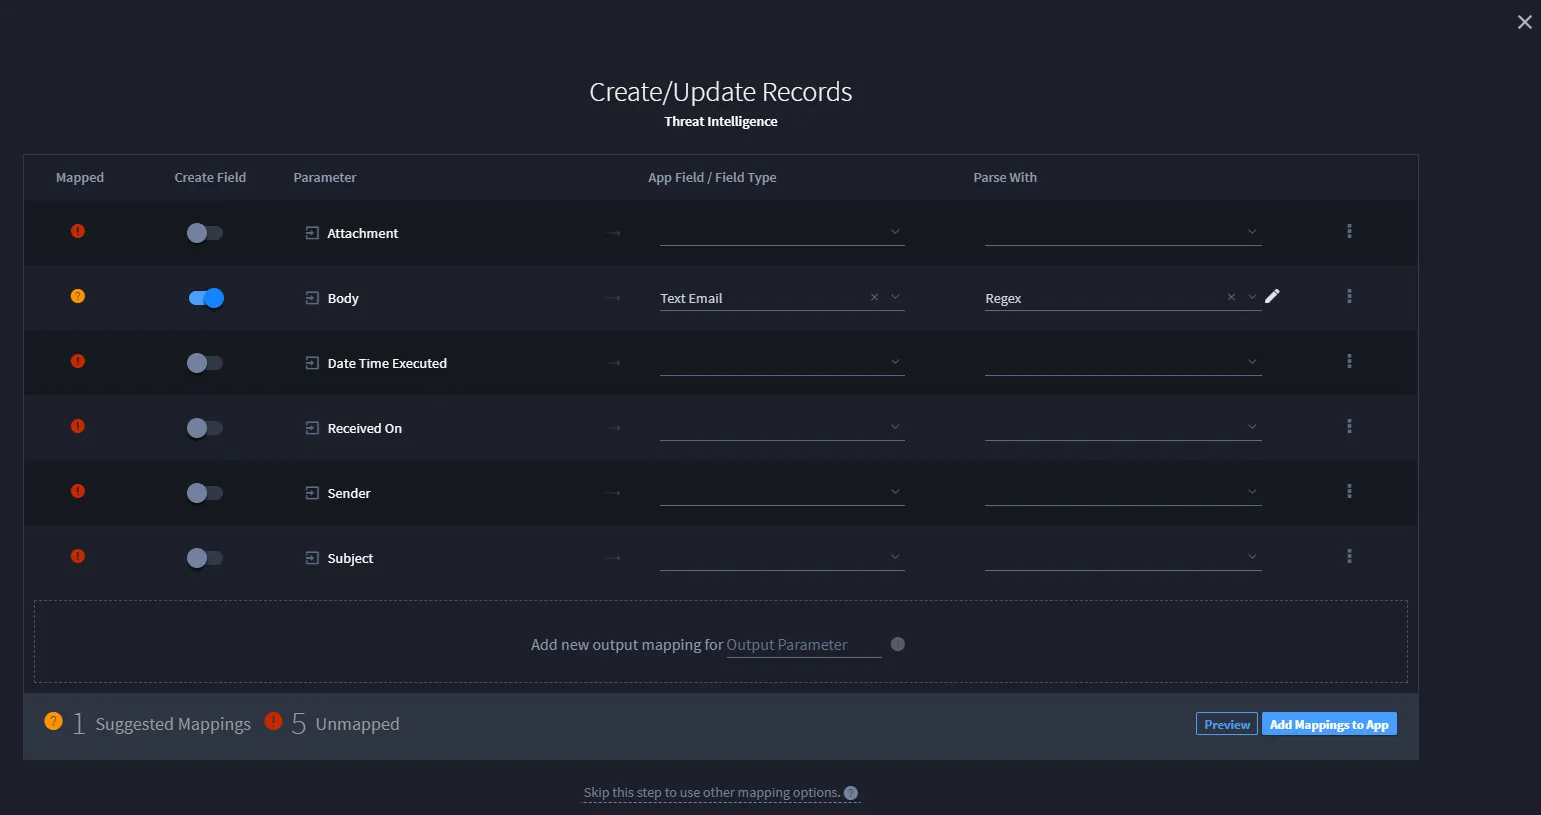The width and height of the screenshot is (1541, 815).
Task: Expand the Text Email field type dropdown
Action: pyautogui.click(x=895, y=297)
